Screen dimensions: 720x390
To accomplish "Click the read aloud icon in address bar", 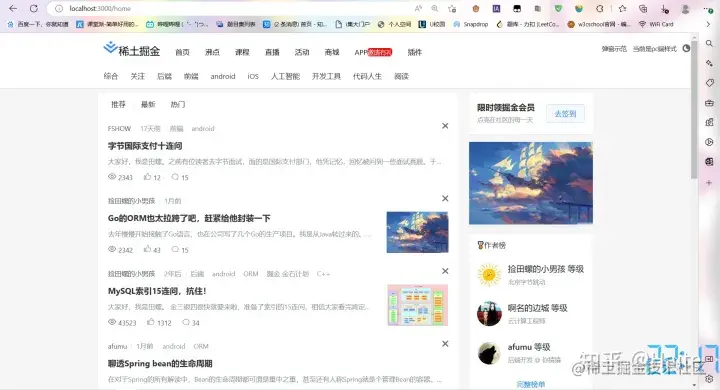I will (x=418, y=8).
